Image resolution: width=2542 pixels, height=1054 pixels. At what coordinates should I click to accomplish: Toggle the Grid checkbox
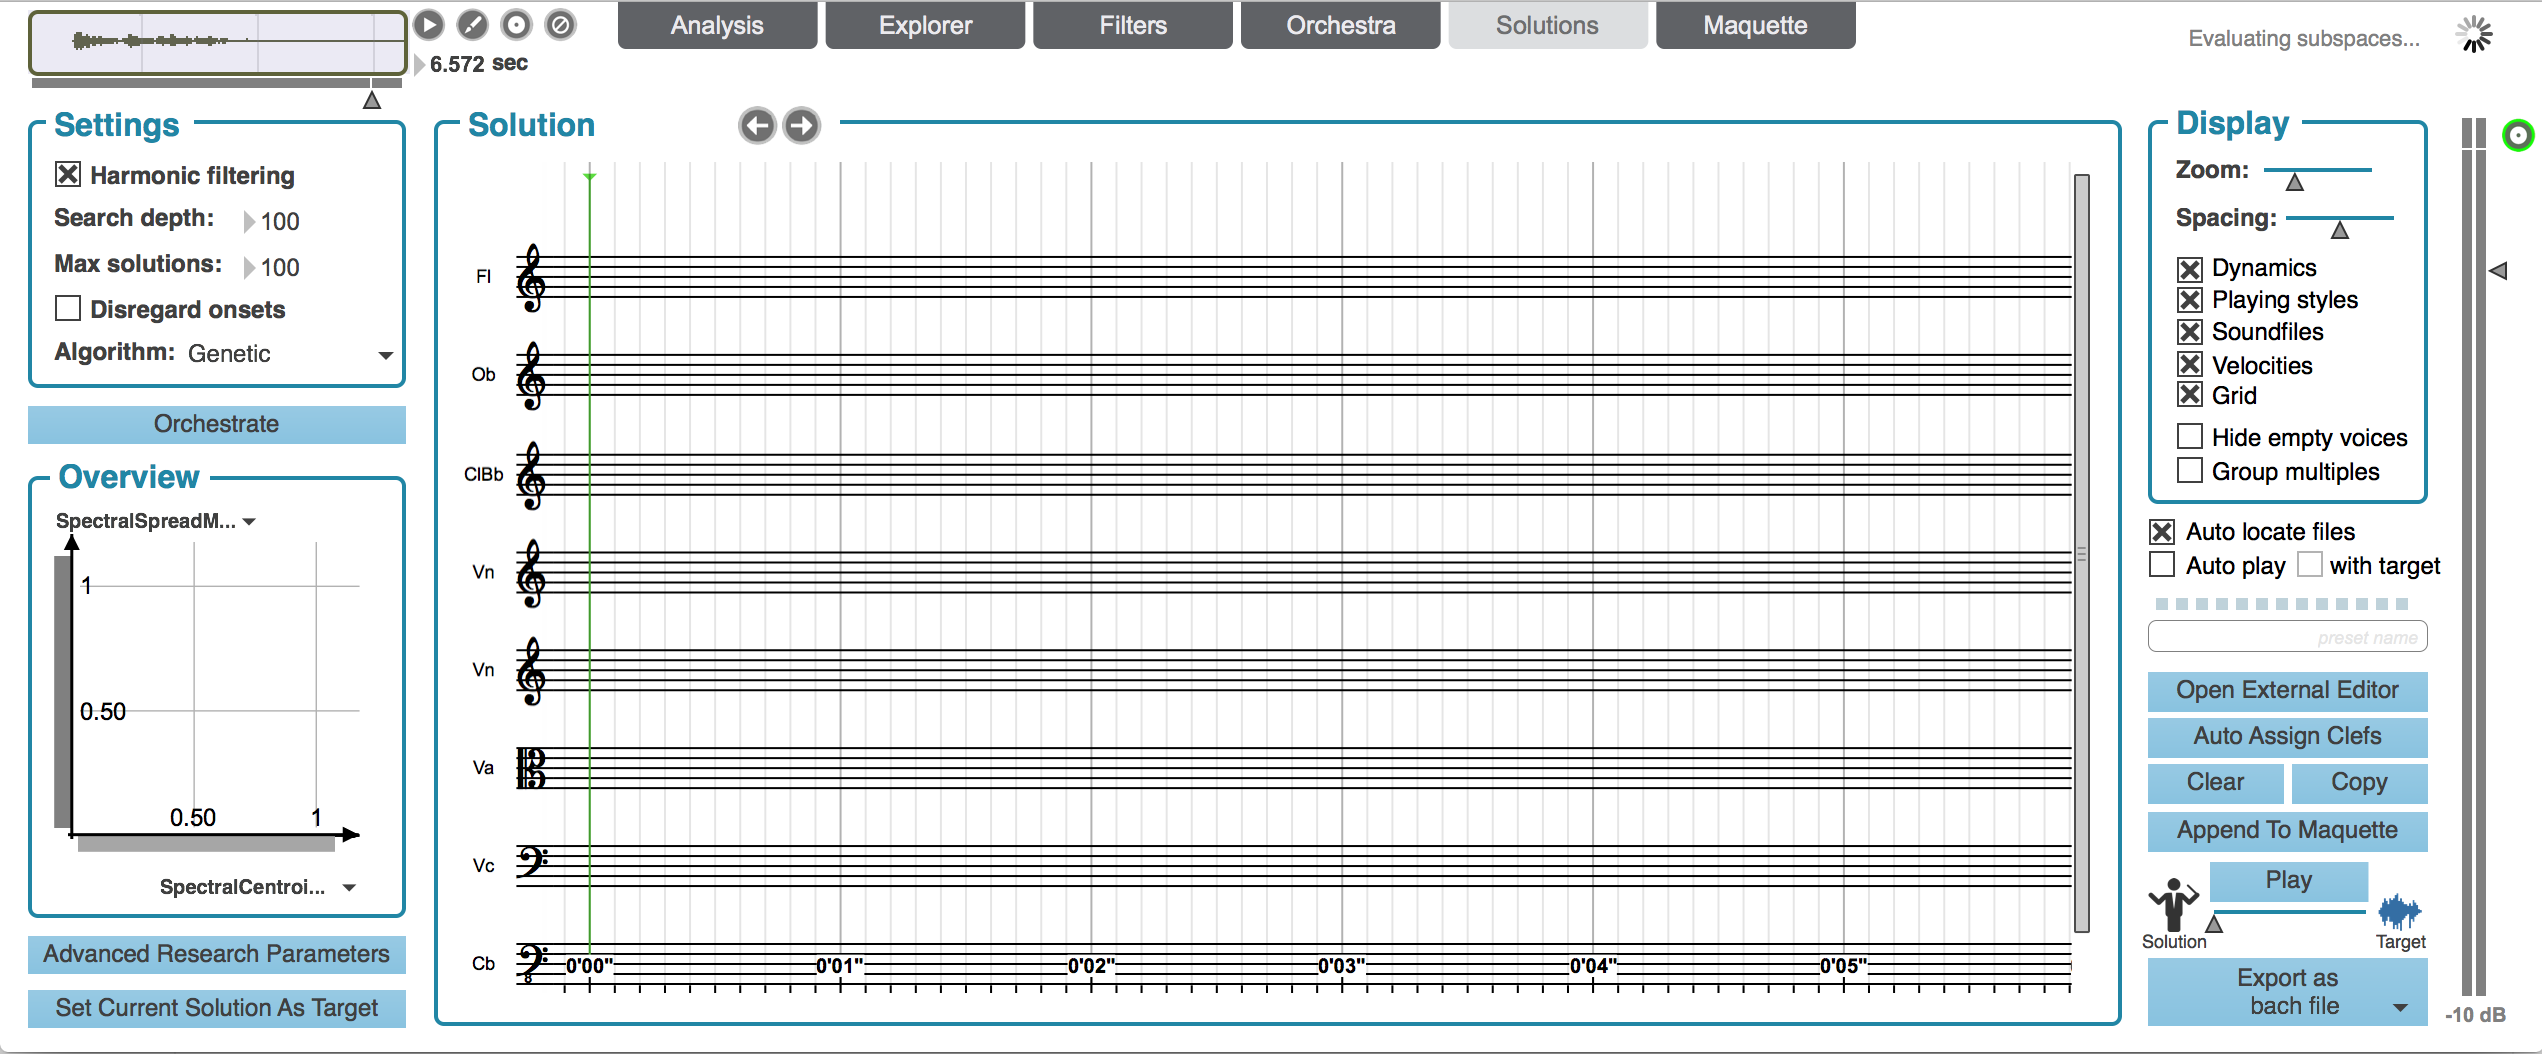(2190, 395)
